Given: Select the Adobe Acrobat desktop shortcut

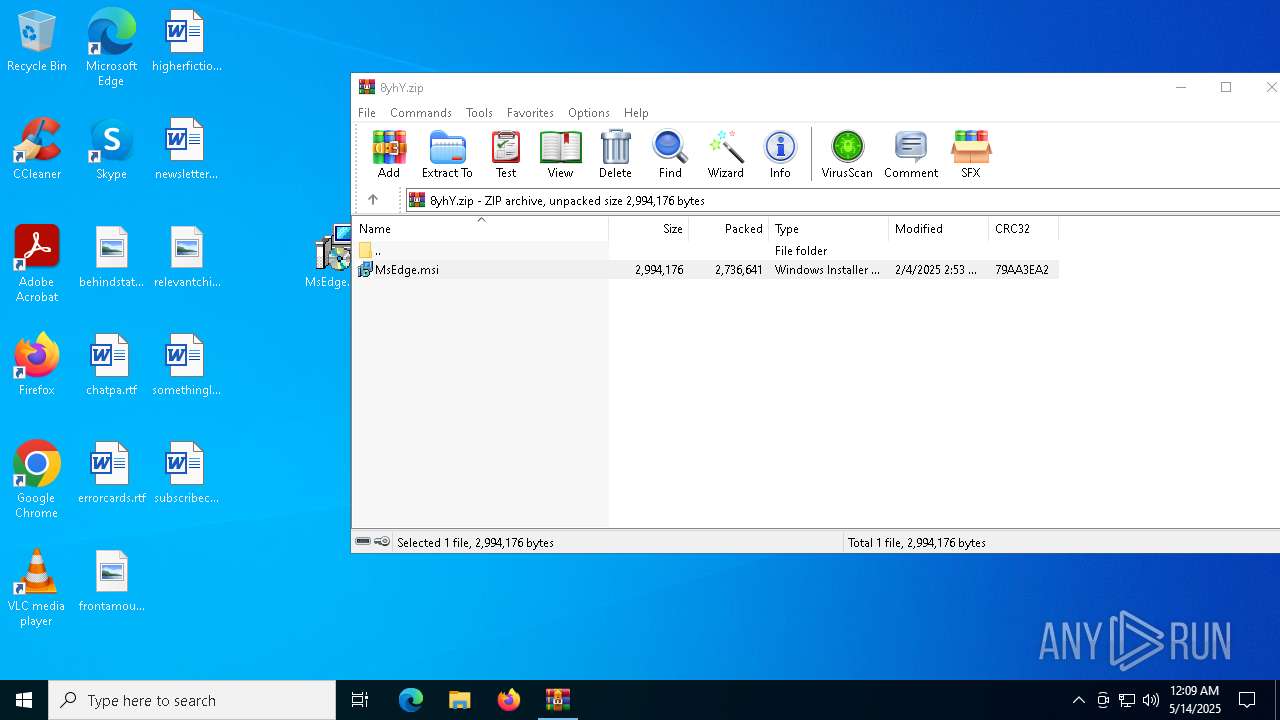Looking at the screenshot, I should [x=37, y=264].
